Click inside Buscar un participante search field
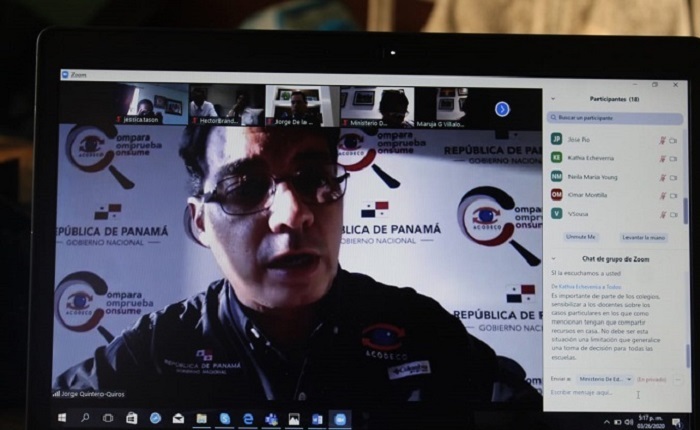 615,118
